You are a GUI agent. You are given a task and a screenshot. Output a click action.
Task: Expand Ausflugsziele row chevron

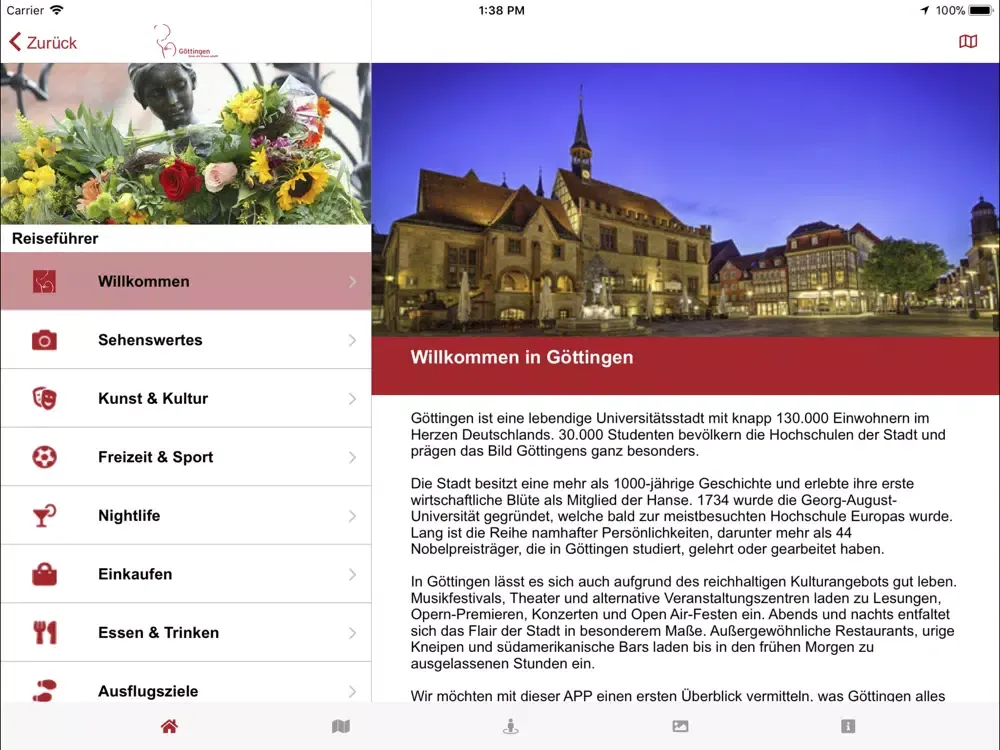tap(353, 691)
